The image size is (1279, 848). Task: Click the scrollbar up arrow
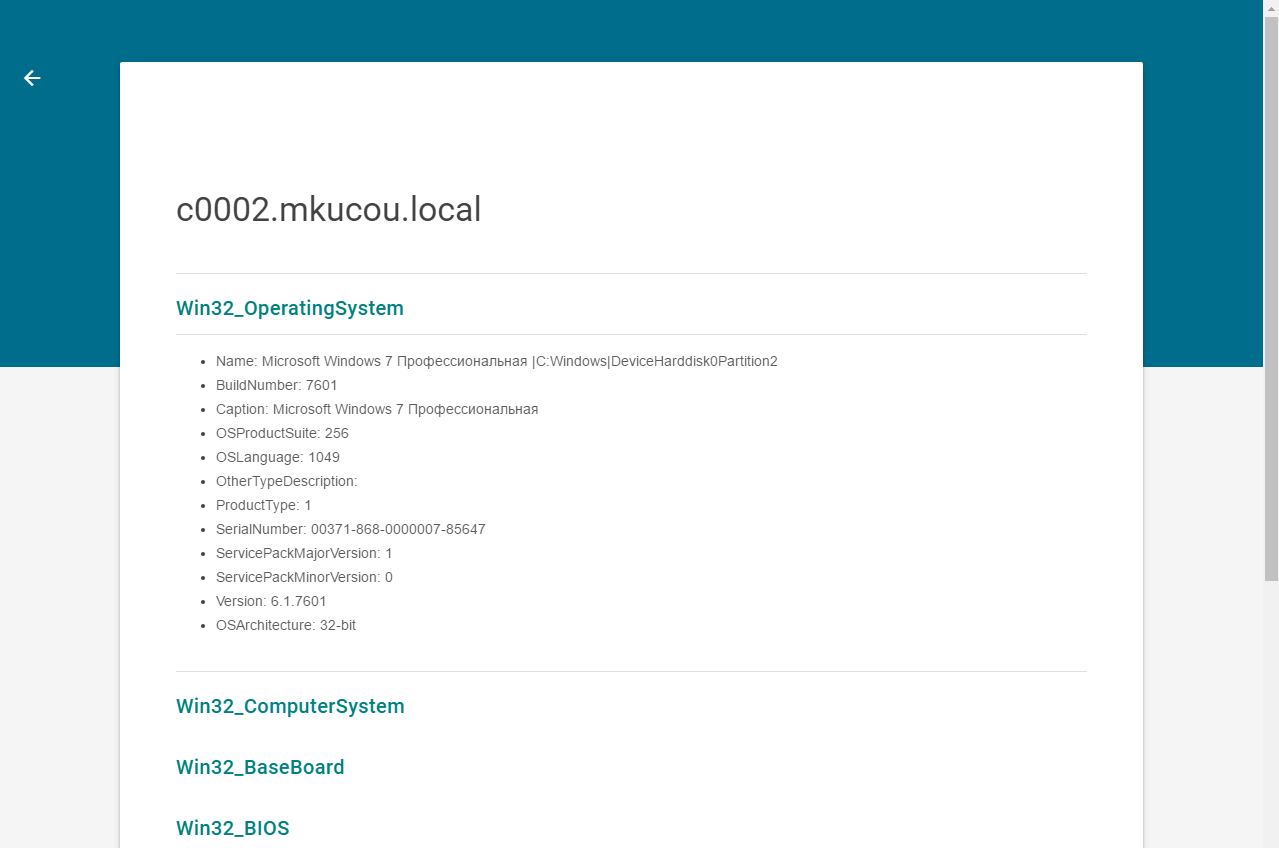1271,8
